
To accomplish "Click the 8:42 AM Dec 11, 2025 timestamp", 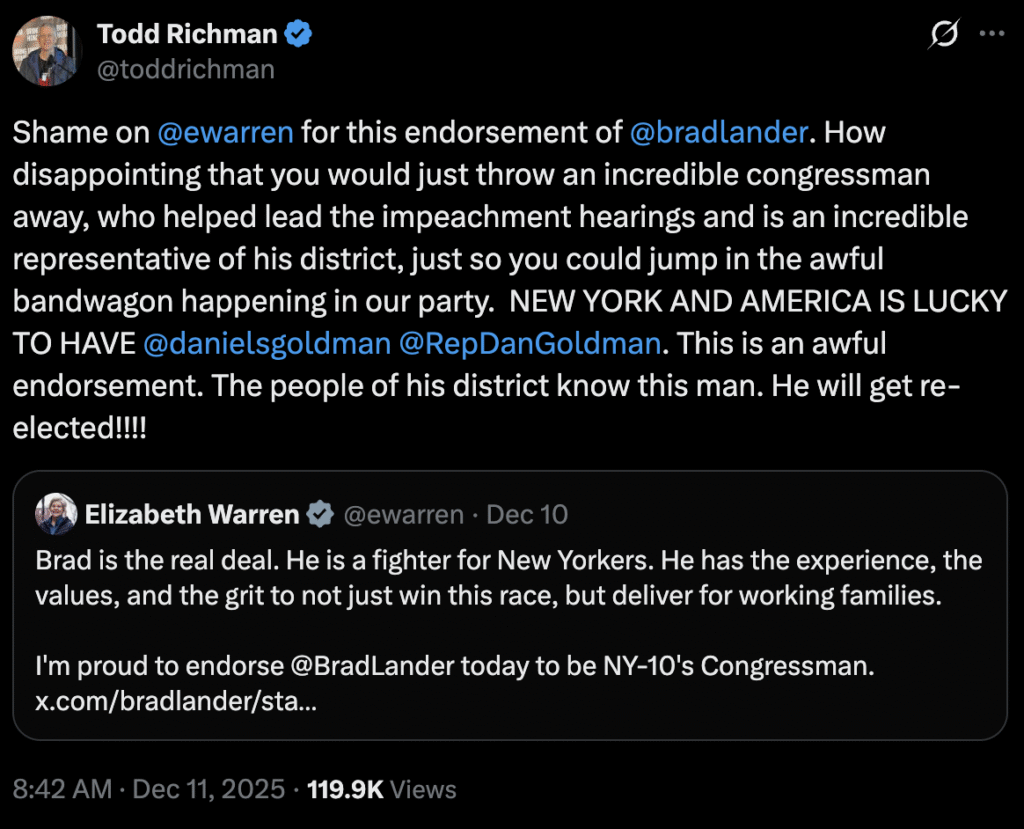I will click(148, 789).
